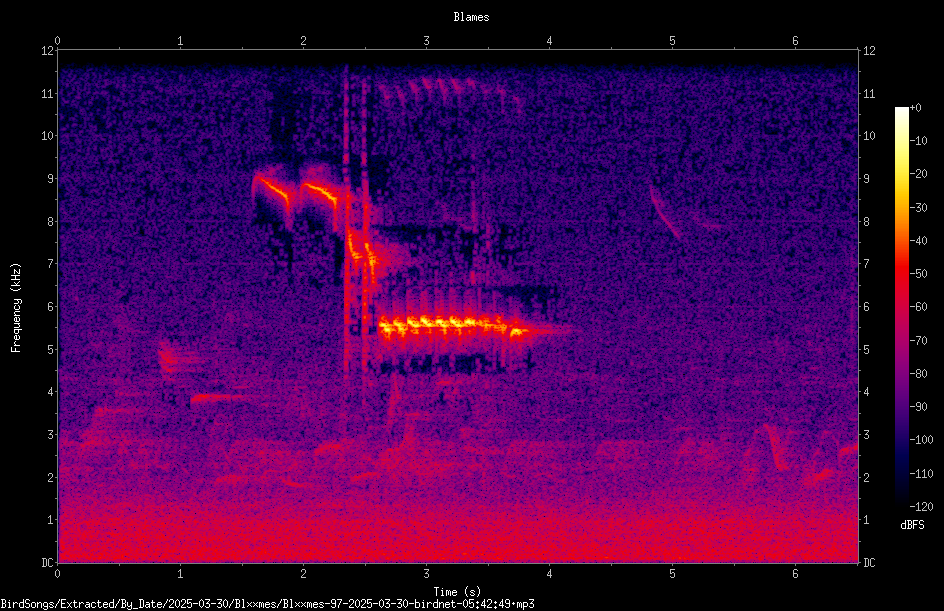Click the bright trill band near 5.5 kHz
This screenshot has height=611, width=944.
point(453,326)
